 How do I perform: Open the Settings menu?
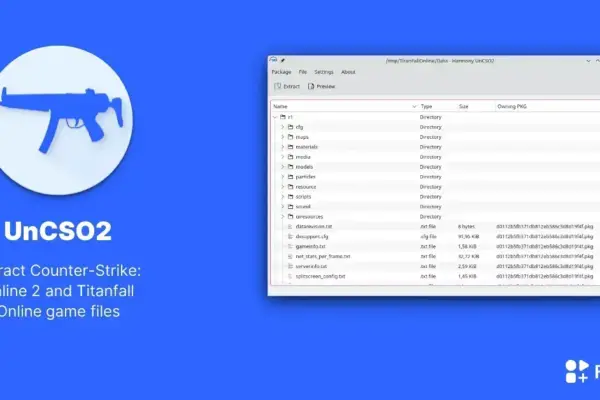324,72
